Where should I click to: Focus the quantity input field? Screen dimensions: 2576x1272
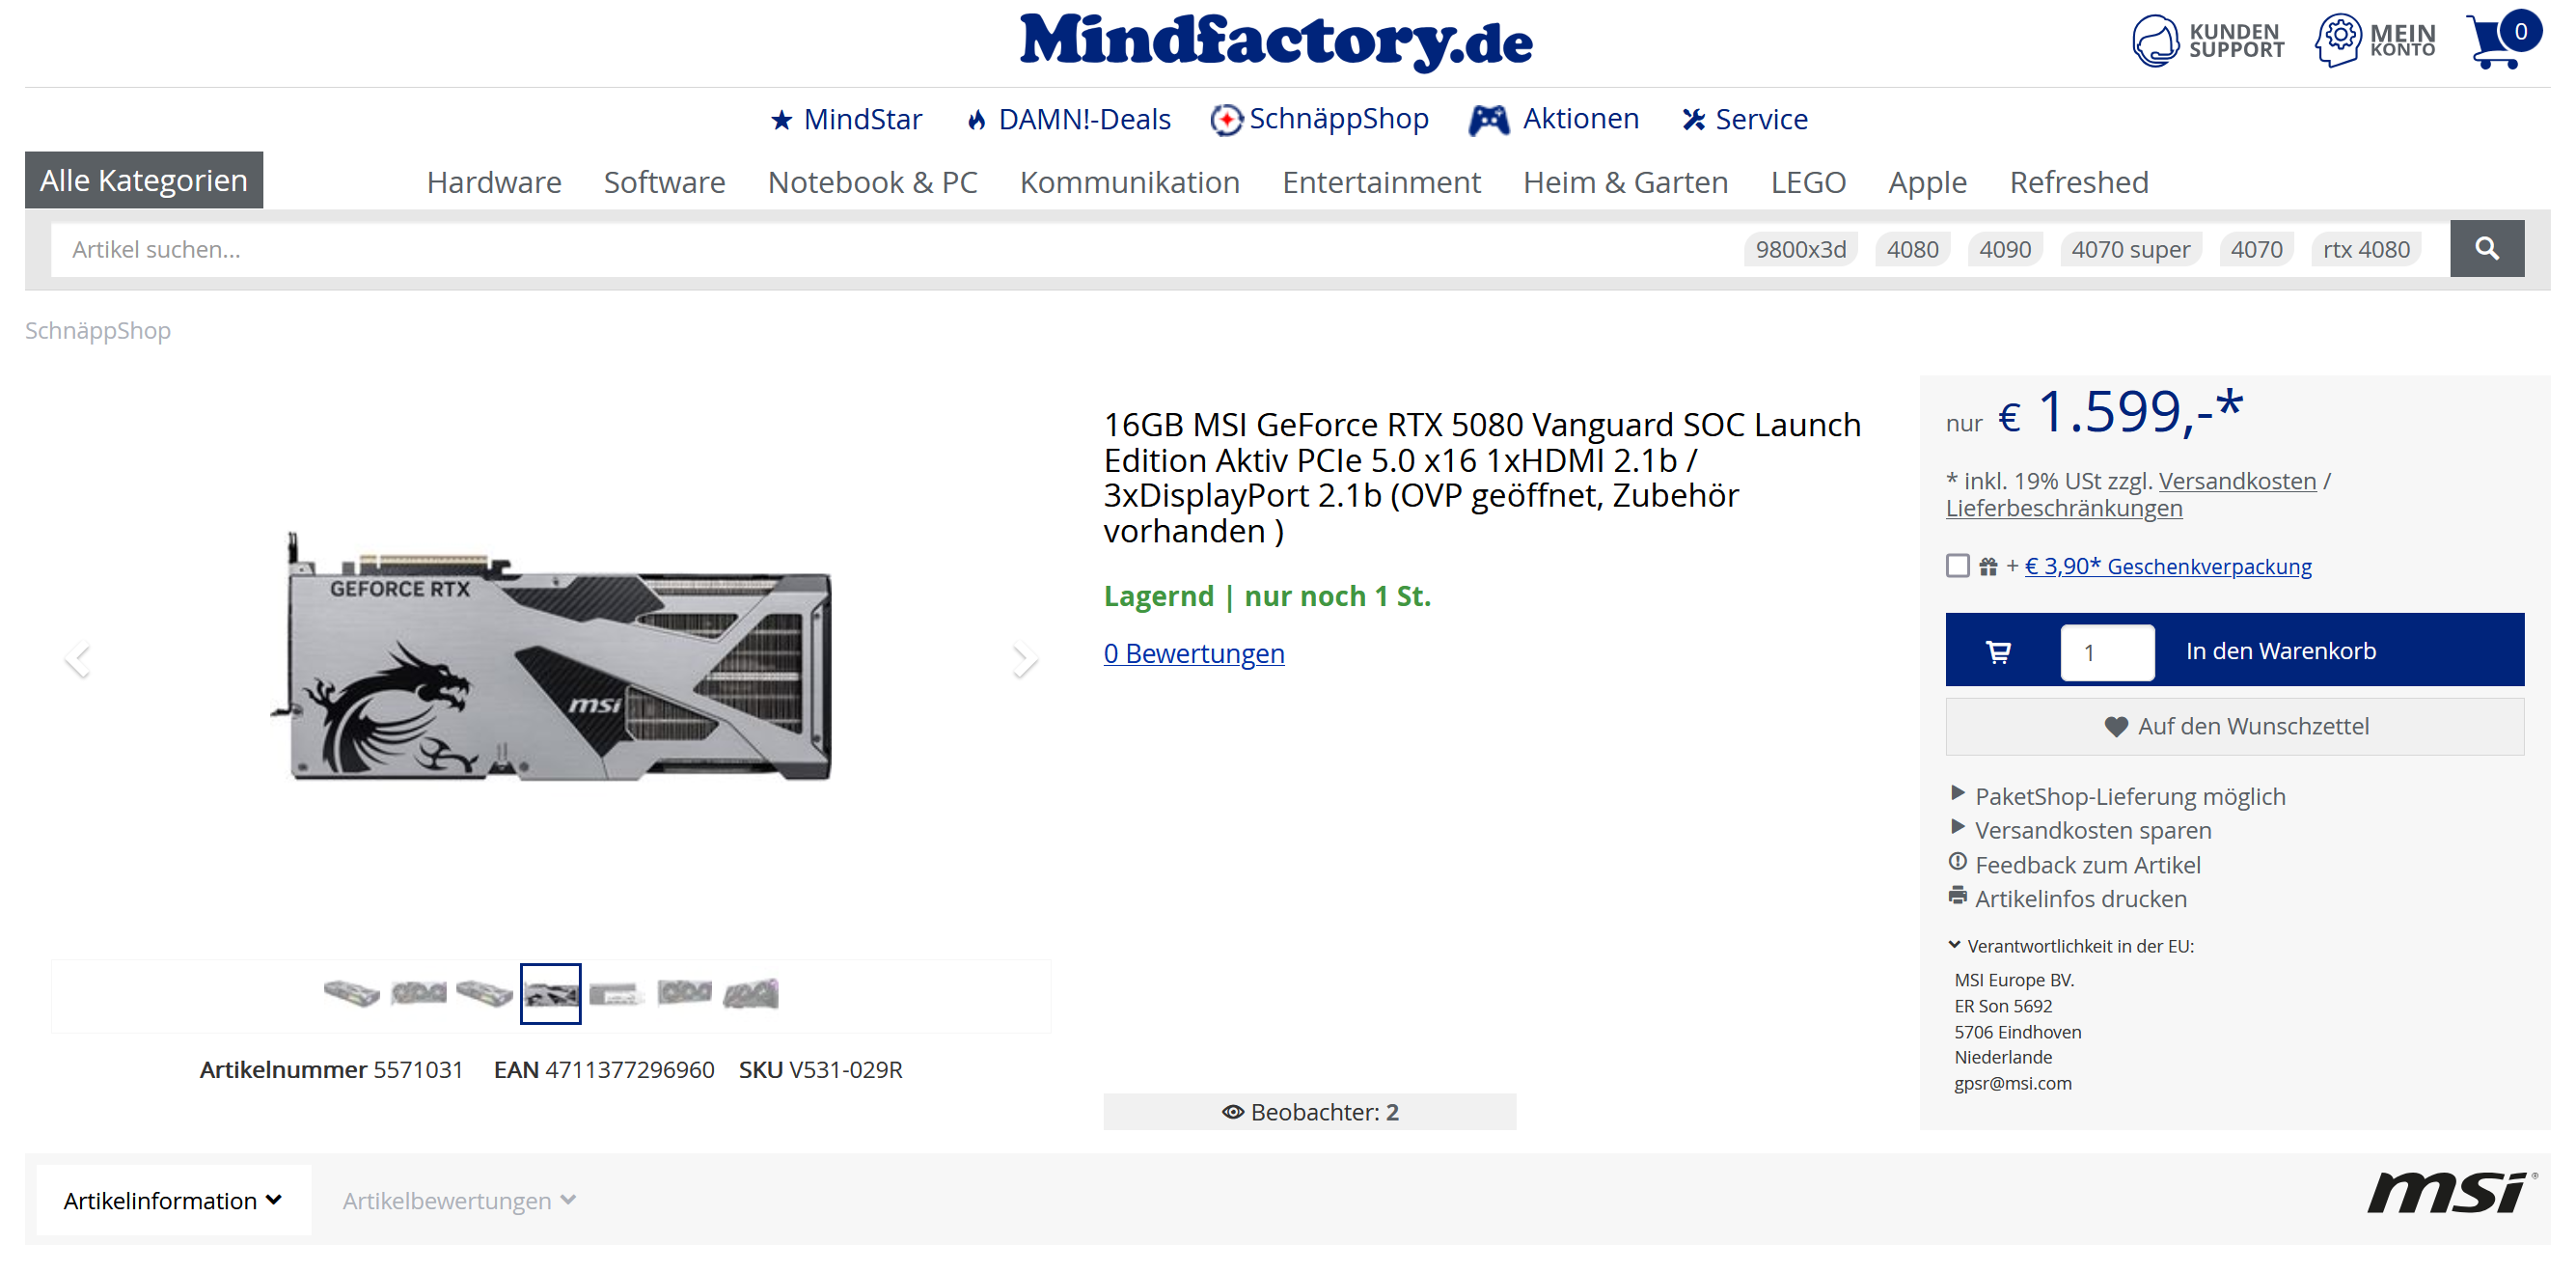[x=2107, y=653]
